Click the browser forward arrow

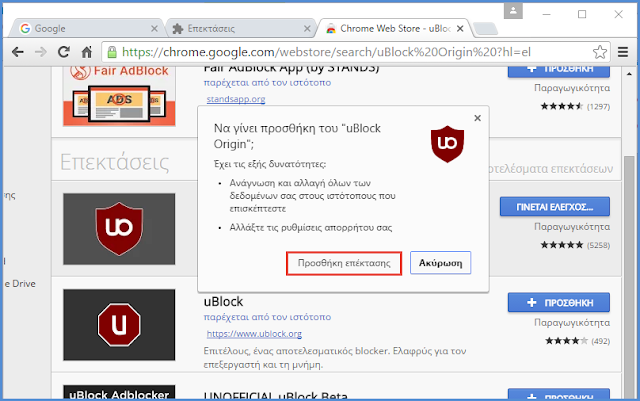(40, 52)
